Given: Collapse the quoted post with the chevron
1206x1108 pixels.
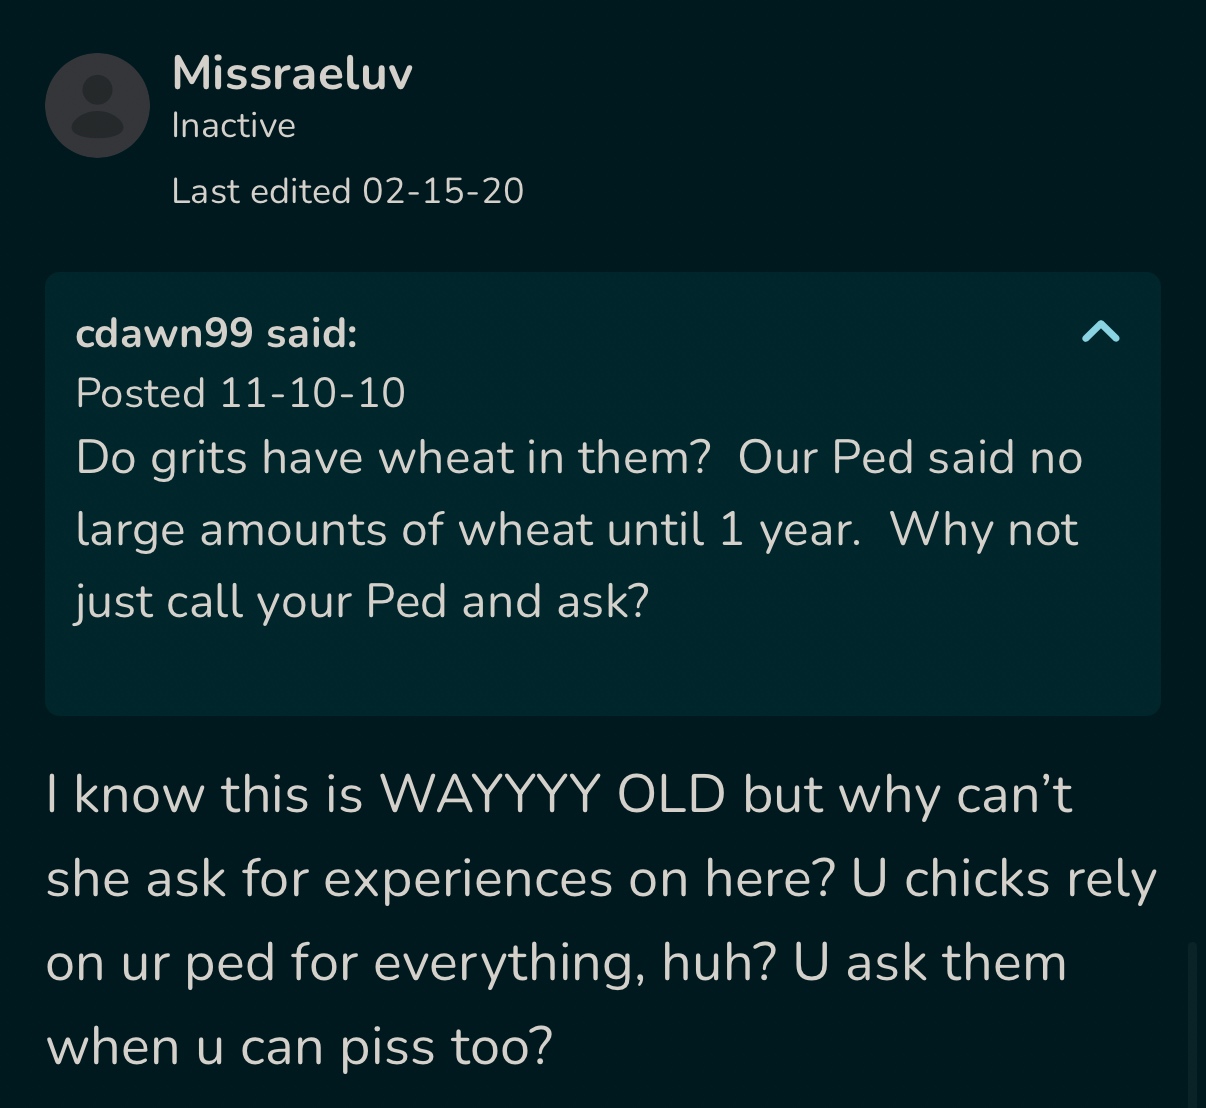Looking at the screenshot, I should [1100, 332].
